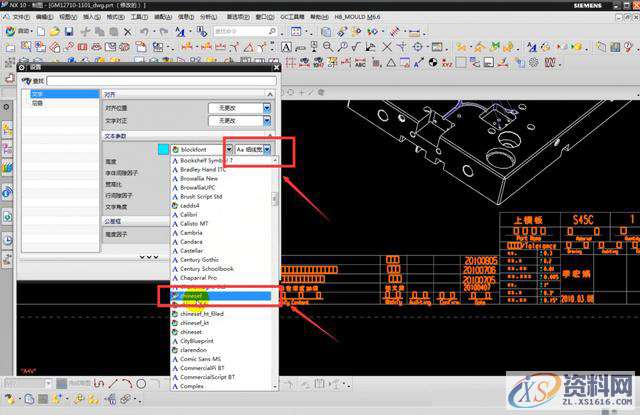Open the font width style dropdown

pyautogui.click(x=267, y=149)
